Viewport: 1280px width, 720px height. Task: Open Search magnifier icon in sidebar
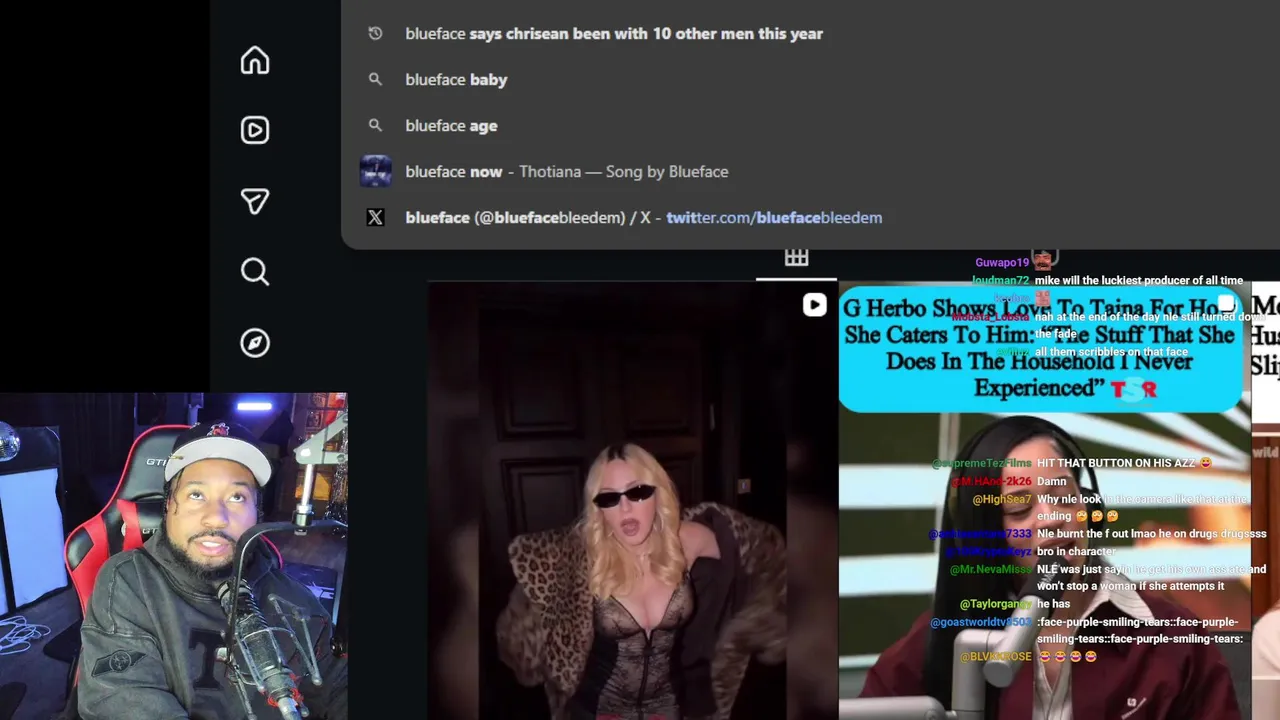tap(255, 272)
